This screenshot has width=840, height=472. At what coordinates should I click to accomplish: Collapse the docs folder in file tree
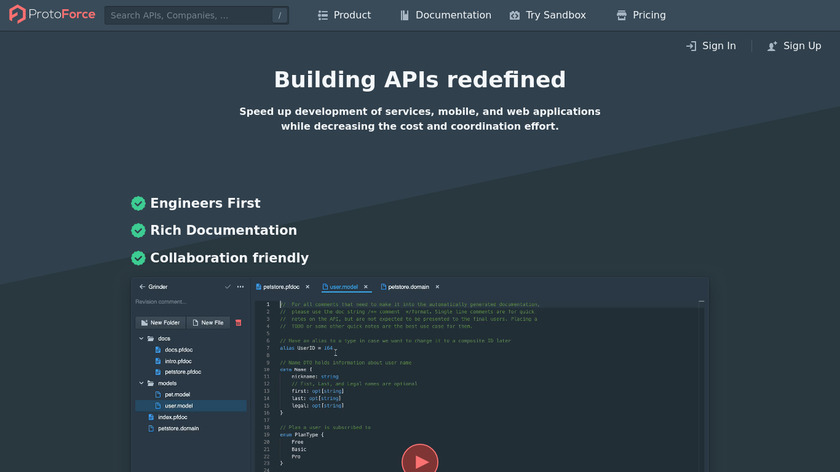[141, 339]
